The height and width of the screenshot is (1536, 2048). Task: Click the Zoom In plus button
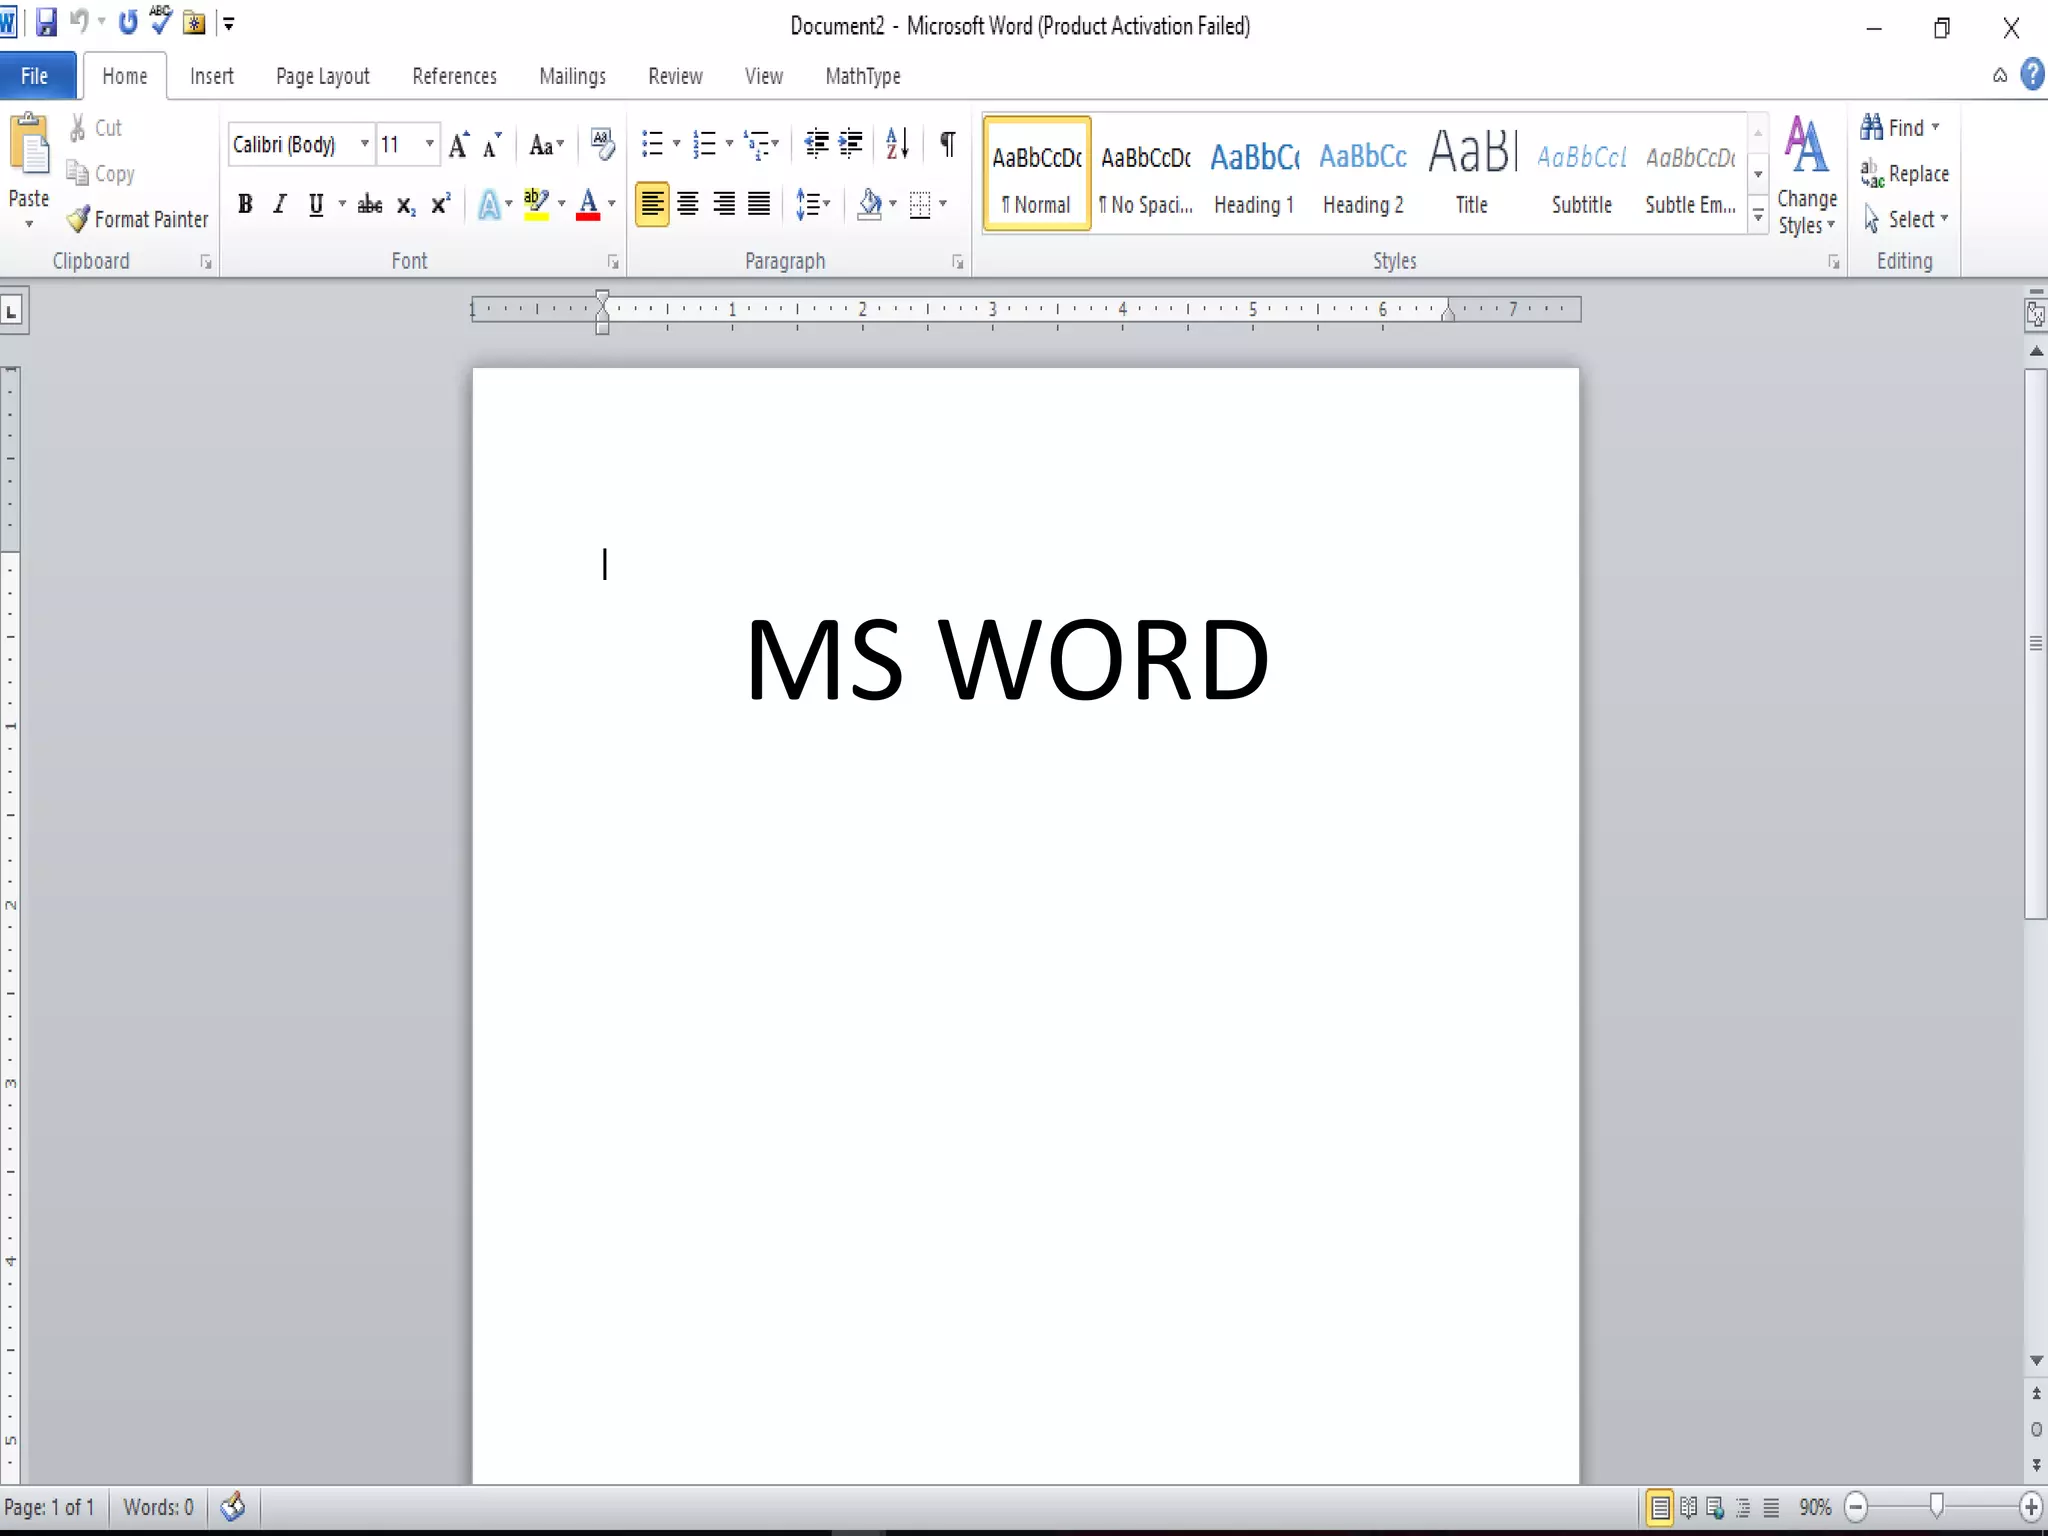2030,1507
